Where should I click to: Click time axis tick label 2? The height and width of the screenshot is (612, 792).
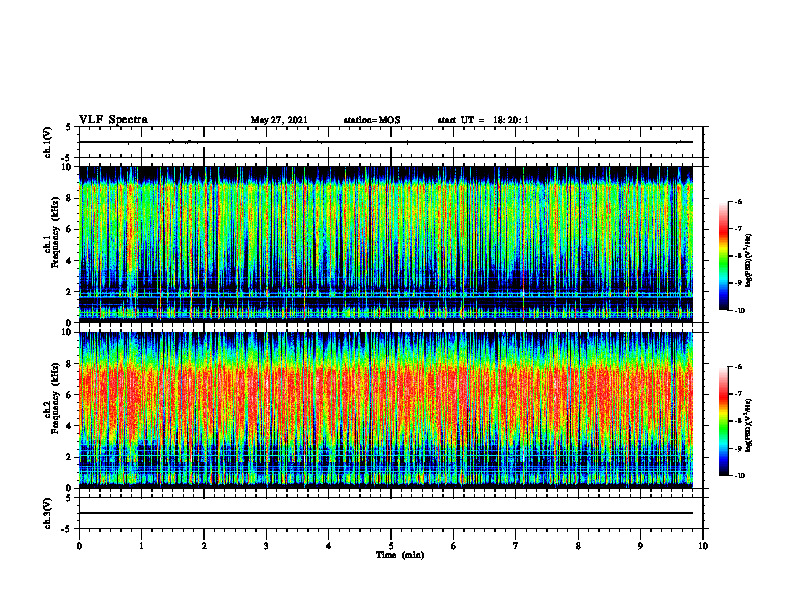click(204, 546)
